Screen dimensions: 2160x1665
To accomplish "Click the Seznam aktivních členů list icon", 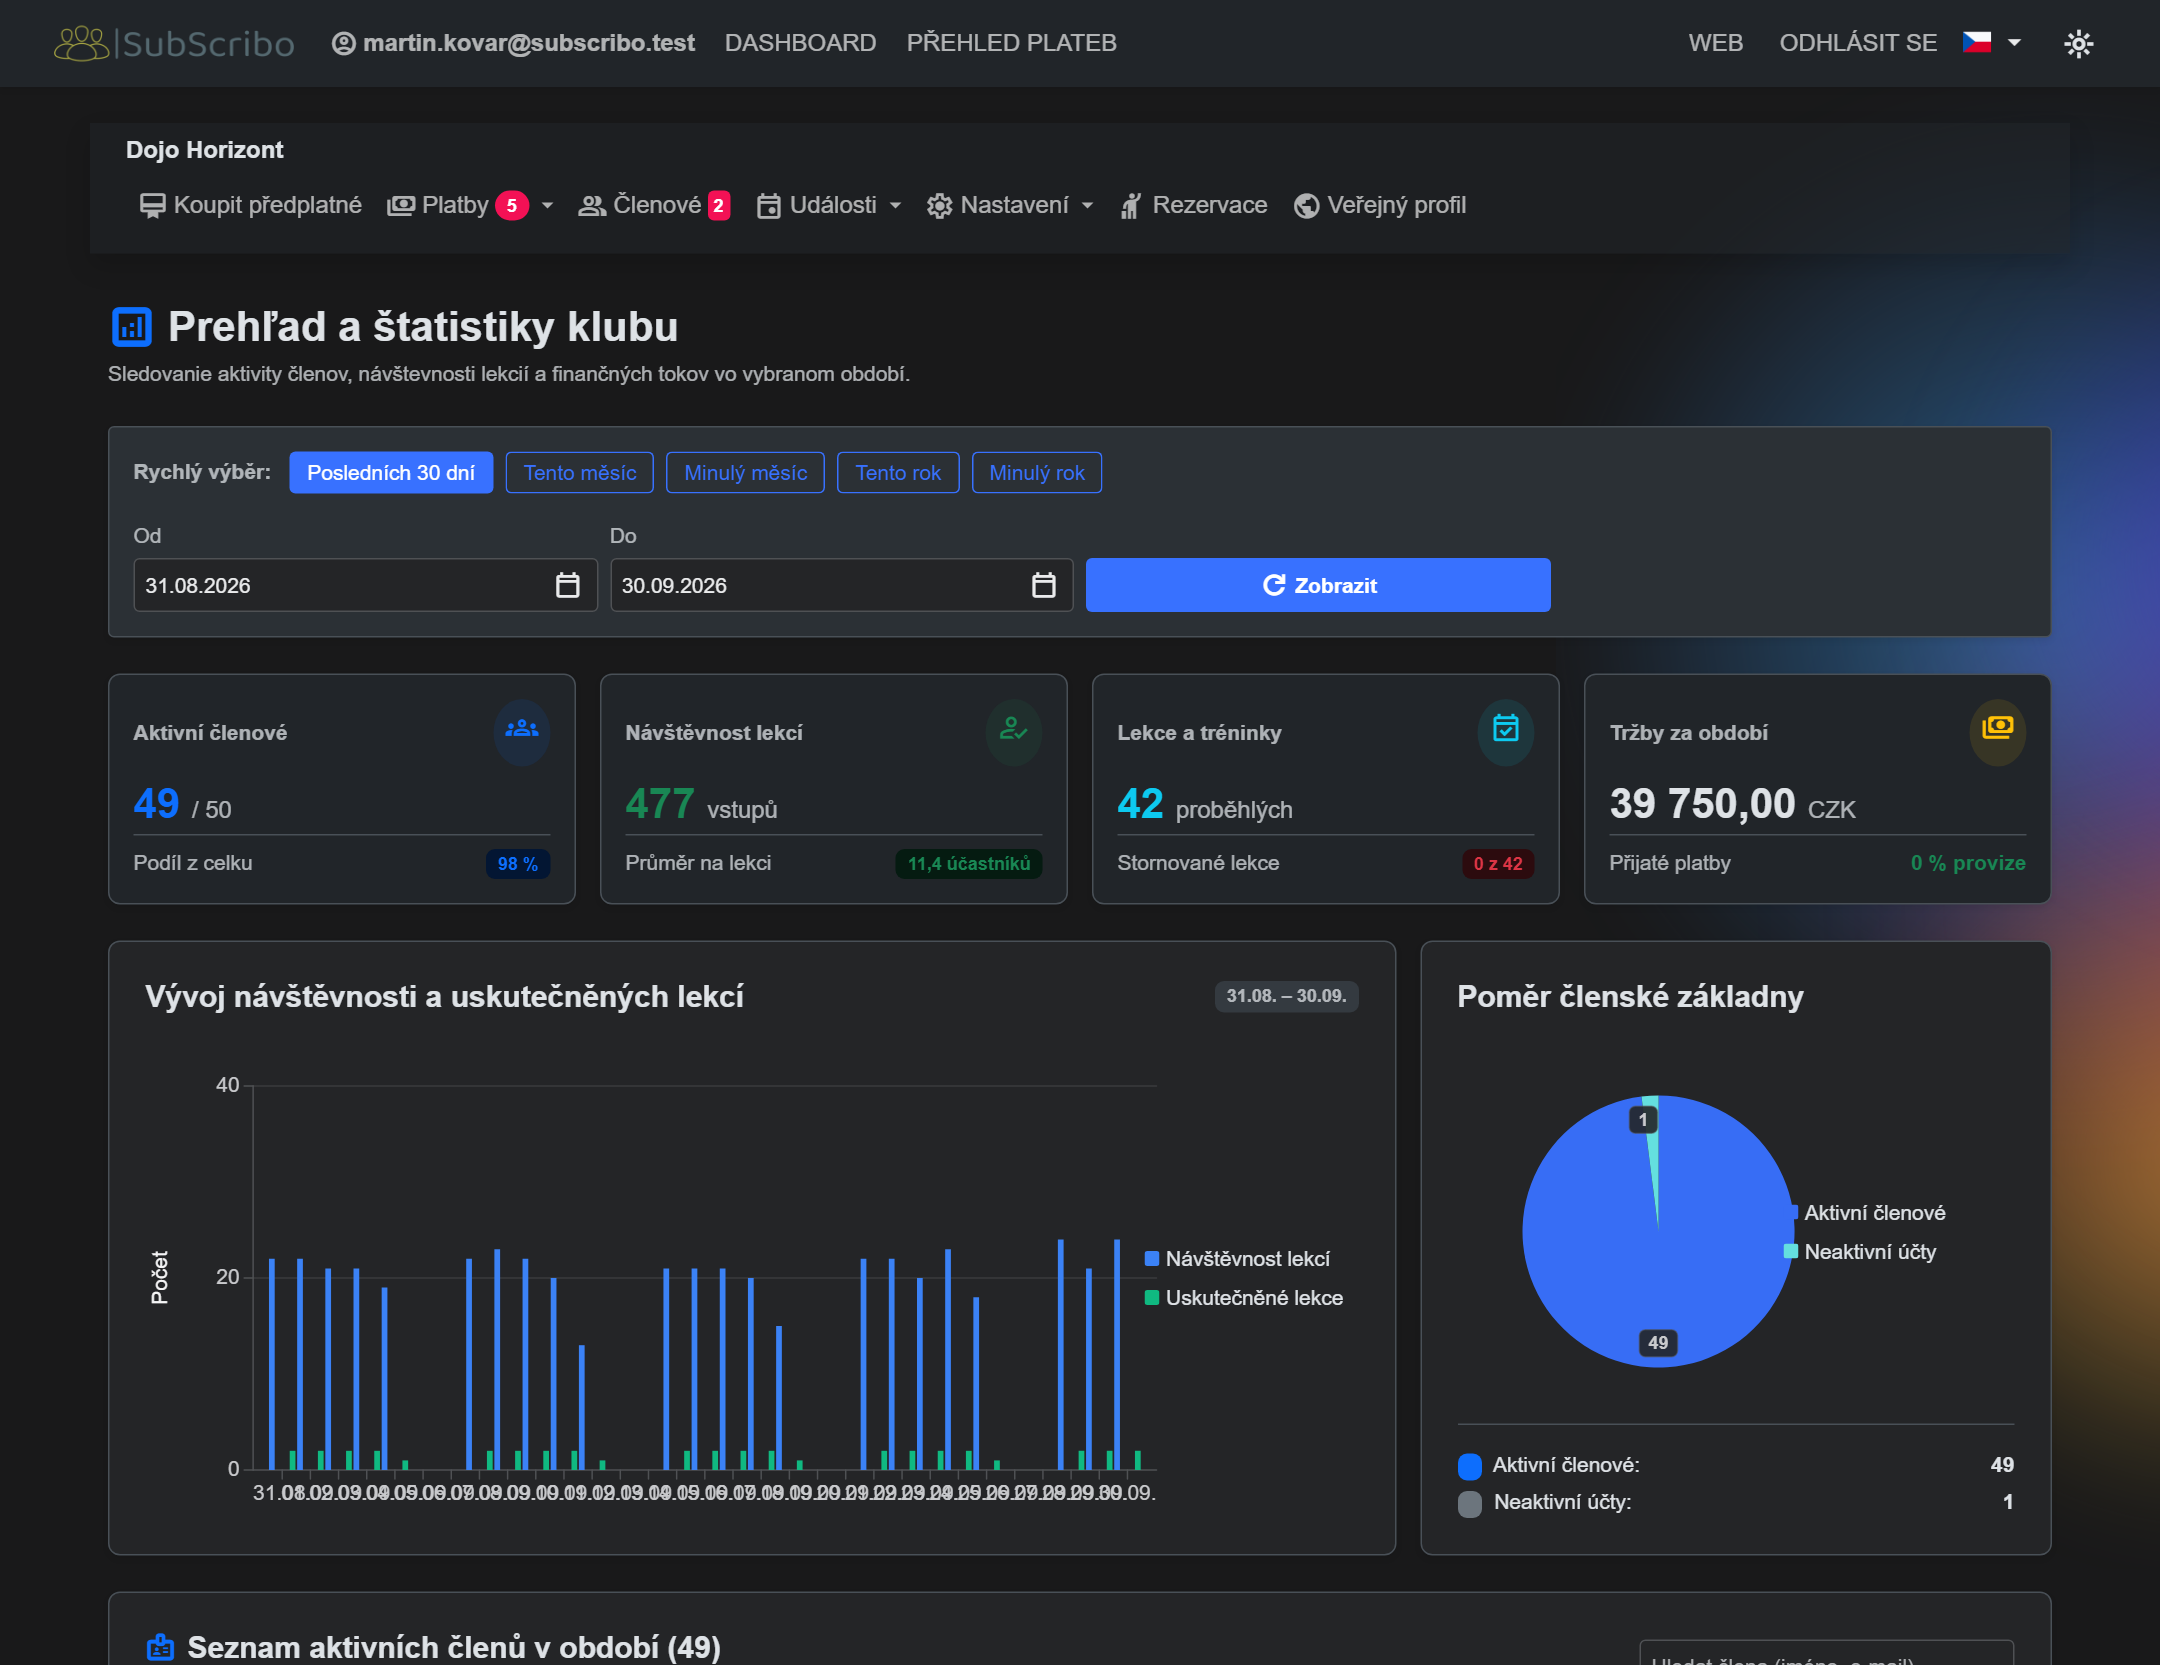I will [x=161, y=1646].
